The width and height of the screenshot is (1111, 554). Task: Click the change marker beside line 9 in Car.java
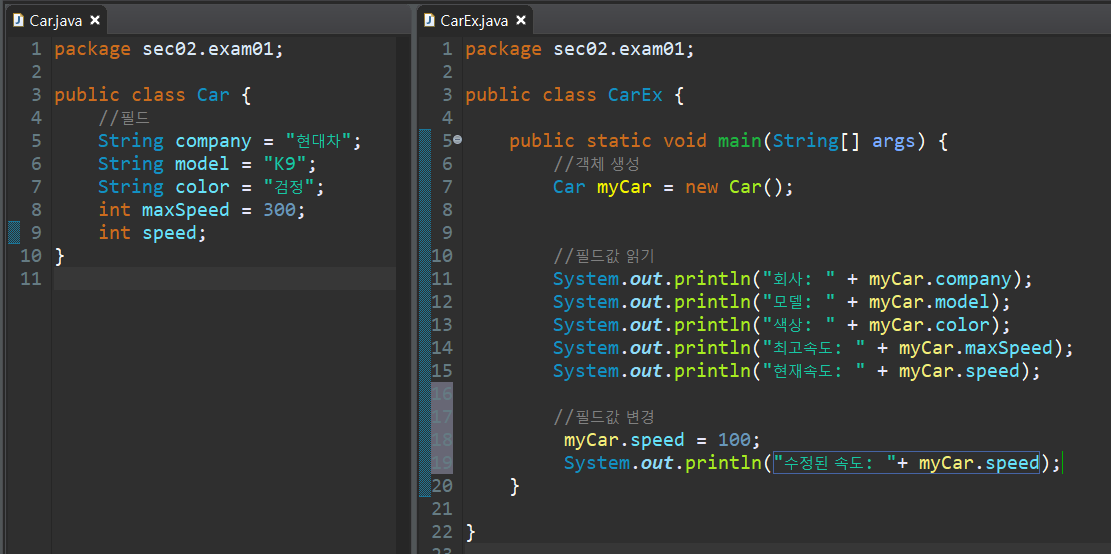point(14,232)
